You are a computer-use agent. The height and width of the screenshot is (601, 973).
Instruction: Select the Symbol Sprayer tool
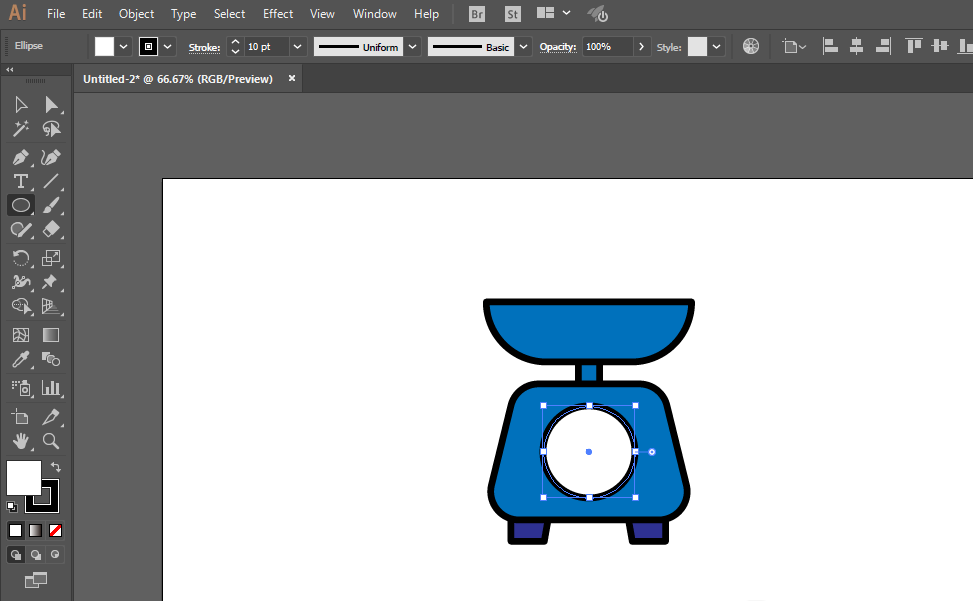click(20, 388)
